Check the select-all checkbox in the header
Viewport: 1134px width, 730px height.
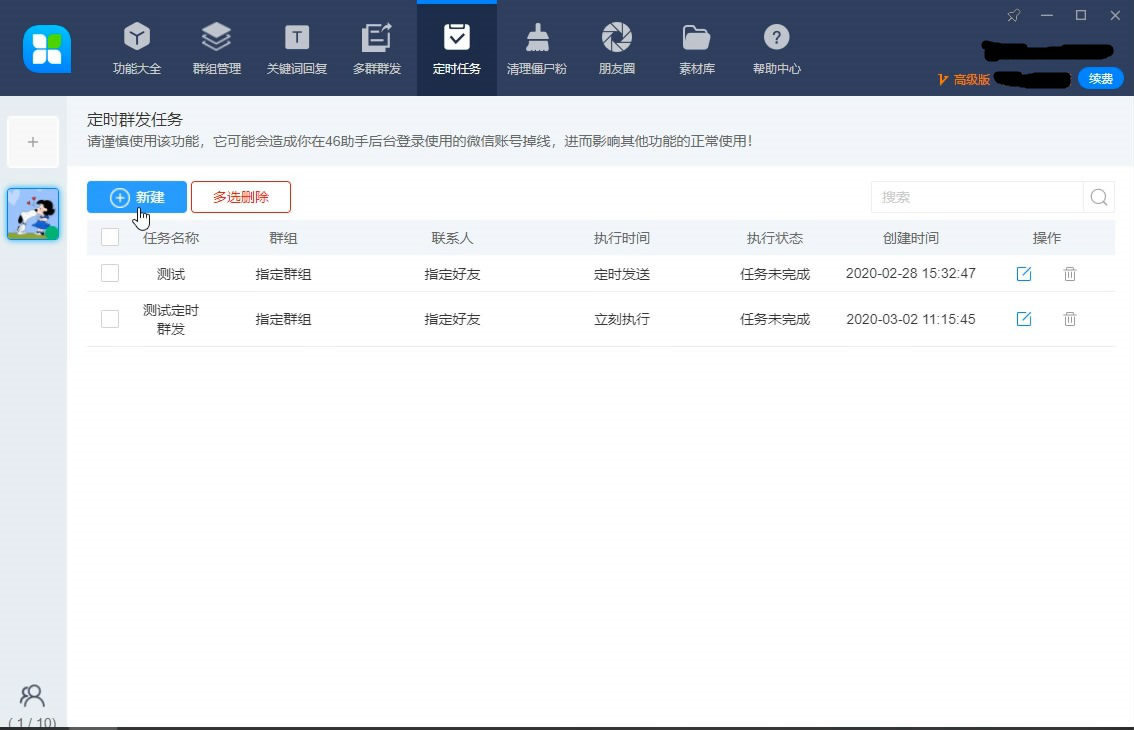tap(109, 237)
